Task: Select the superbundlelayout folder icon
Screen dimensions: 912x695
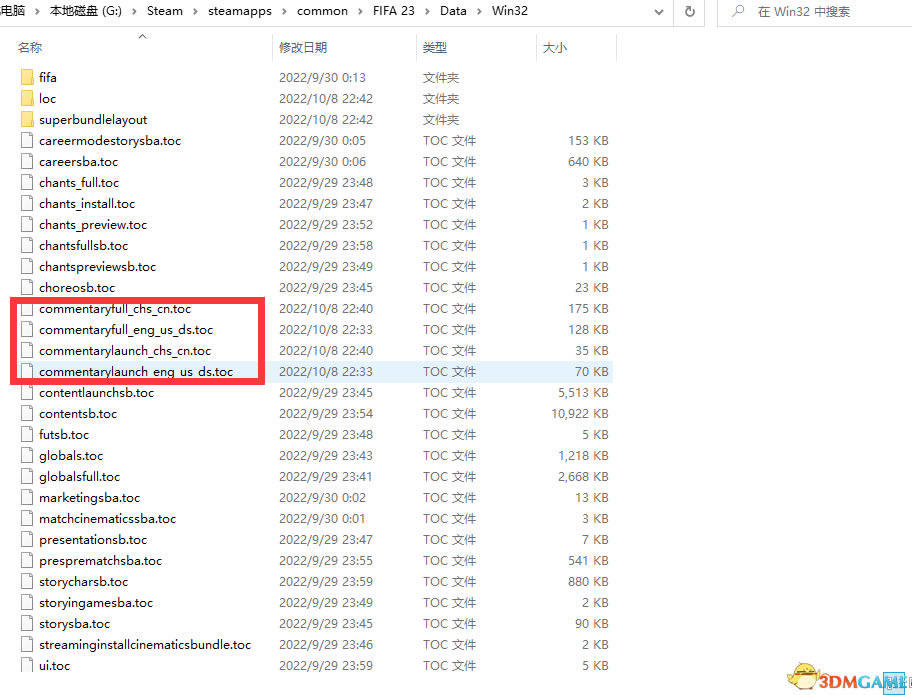Action: [27, 119]
